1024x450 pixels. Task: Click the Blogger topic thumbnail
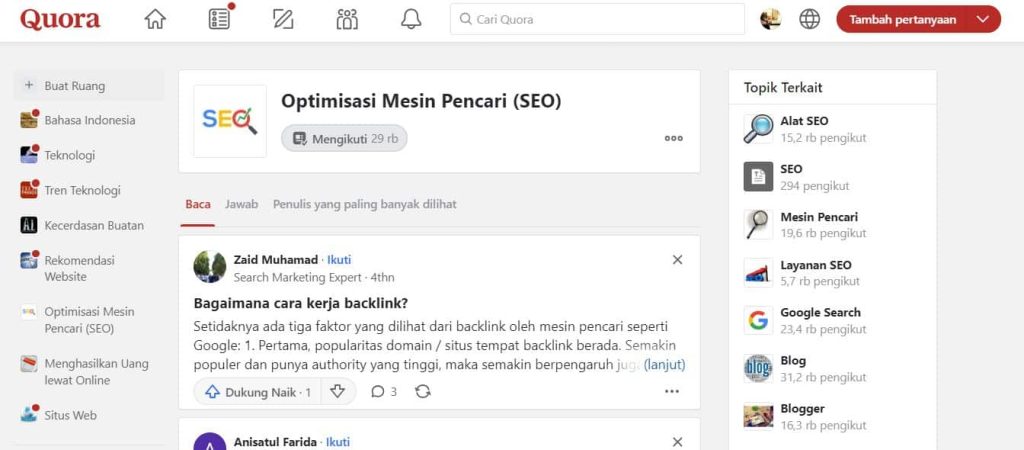758,417
